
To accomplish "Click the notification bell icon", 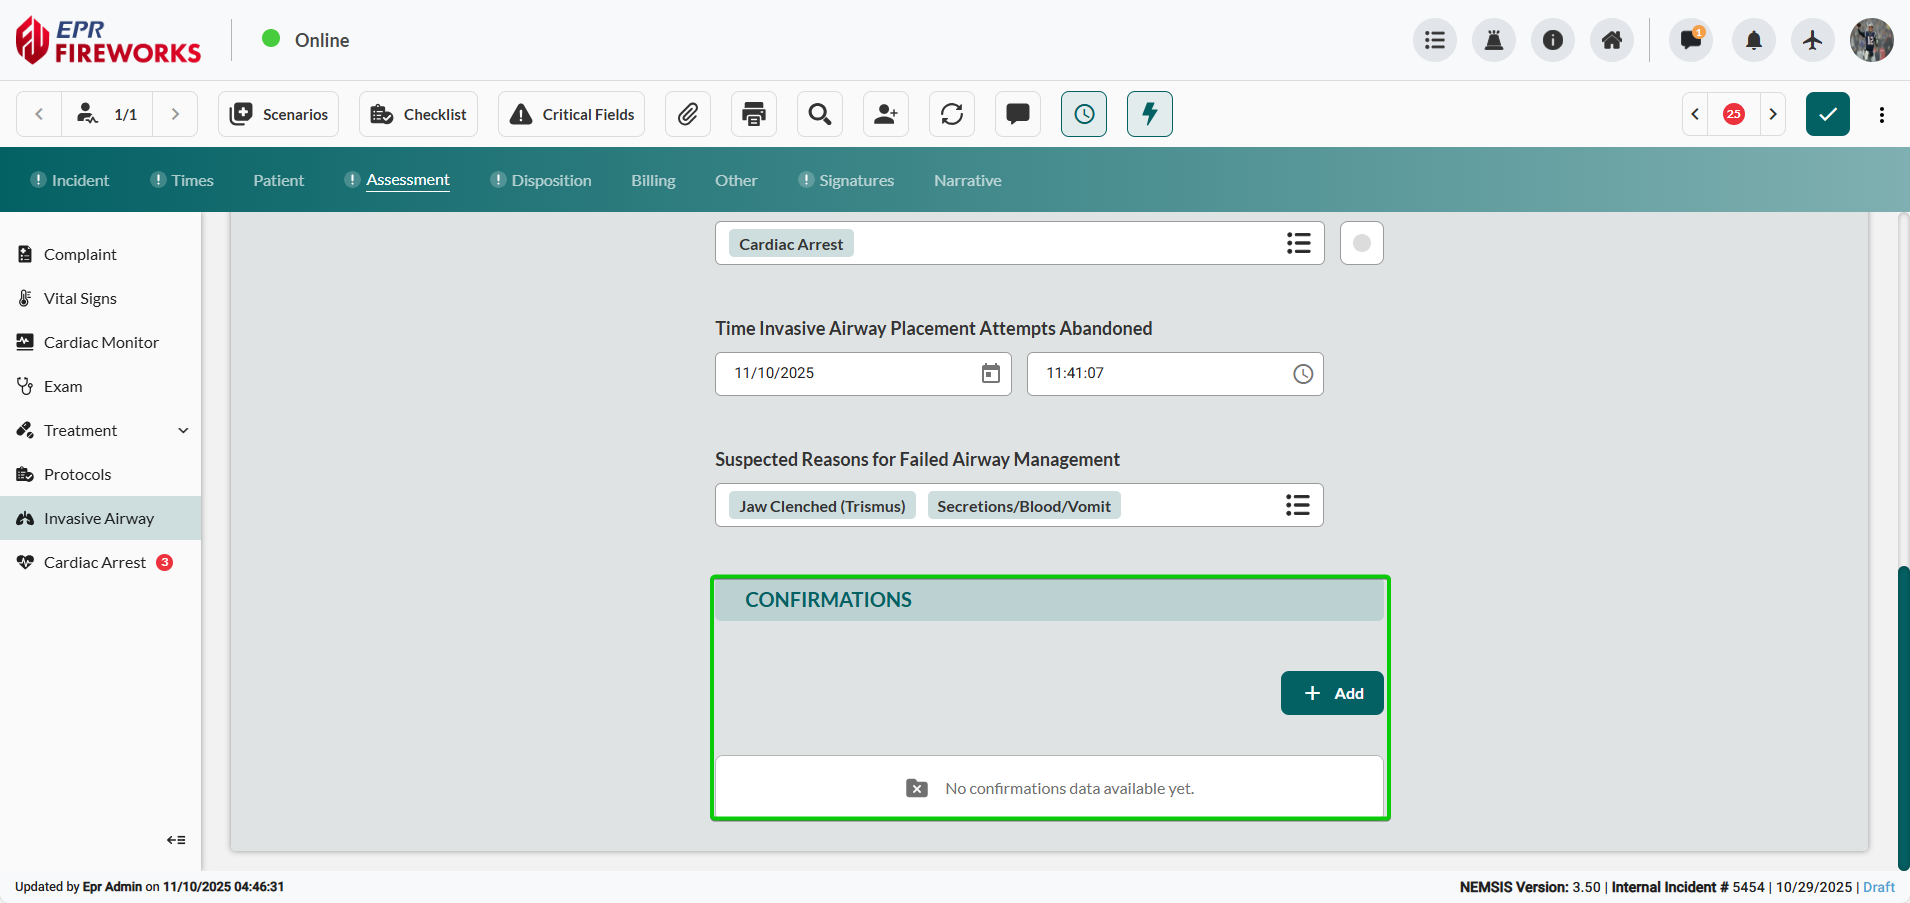I will pos(1753,40).
